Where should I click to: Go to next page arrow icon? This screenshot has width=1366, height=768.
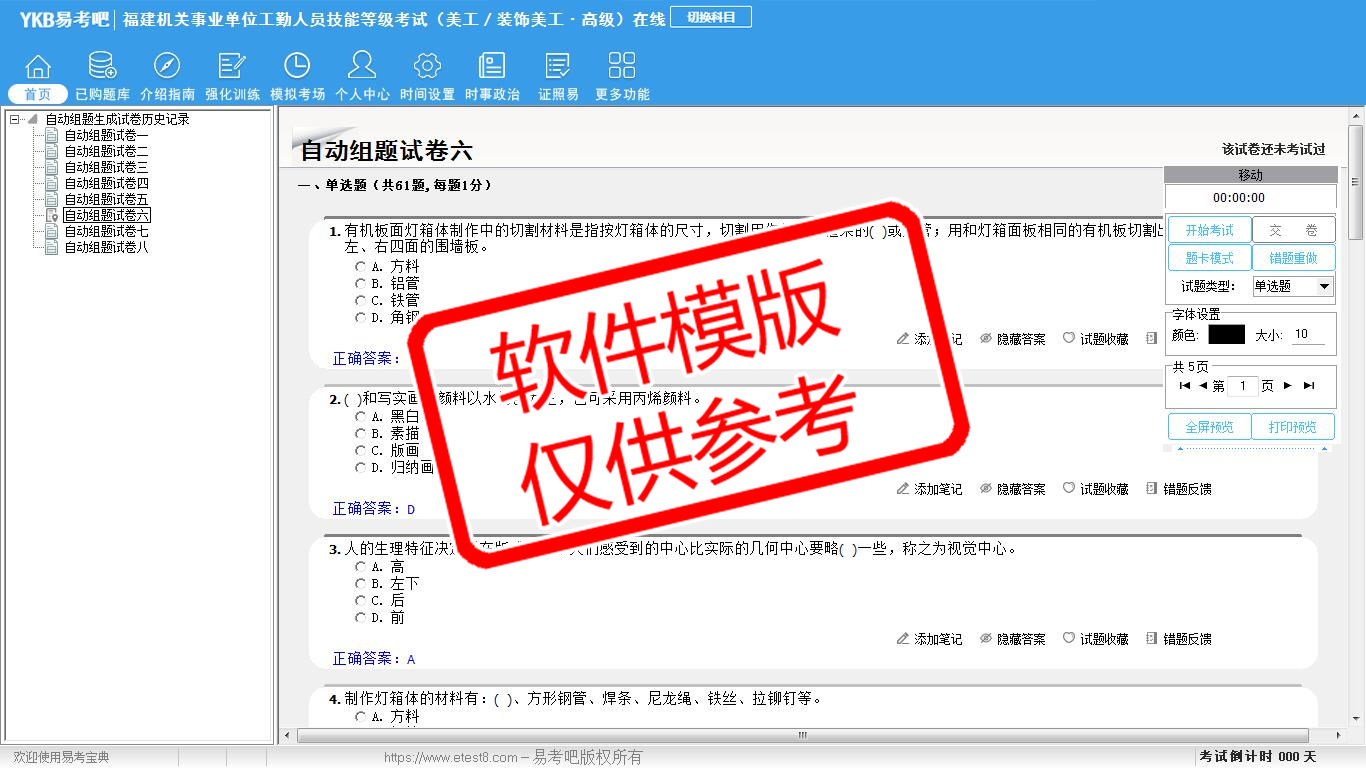(1288, 386)
